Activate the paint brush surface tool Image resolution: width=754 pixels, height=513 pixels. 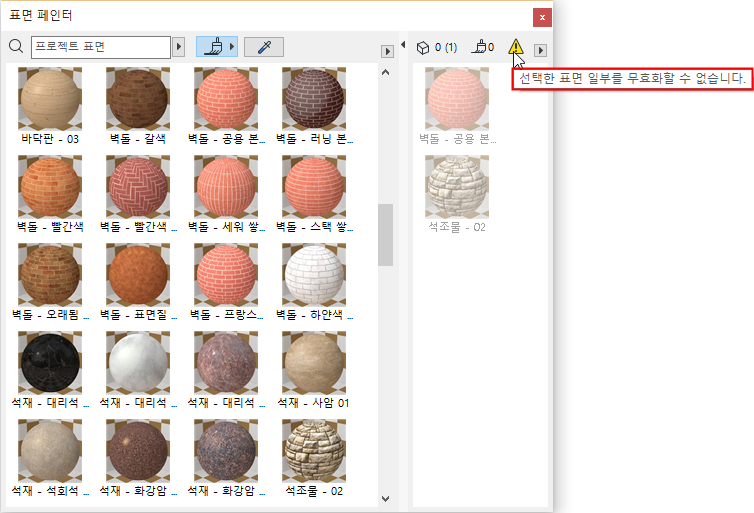tap(212, 47)
